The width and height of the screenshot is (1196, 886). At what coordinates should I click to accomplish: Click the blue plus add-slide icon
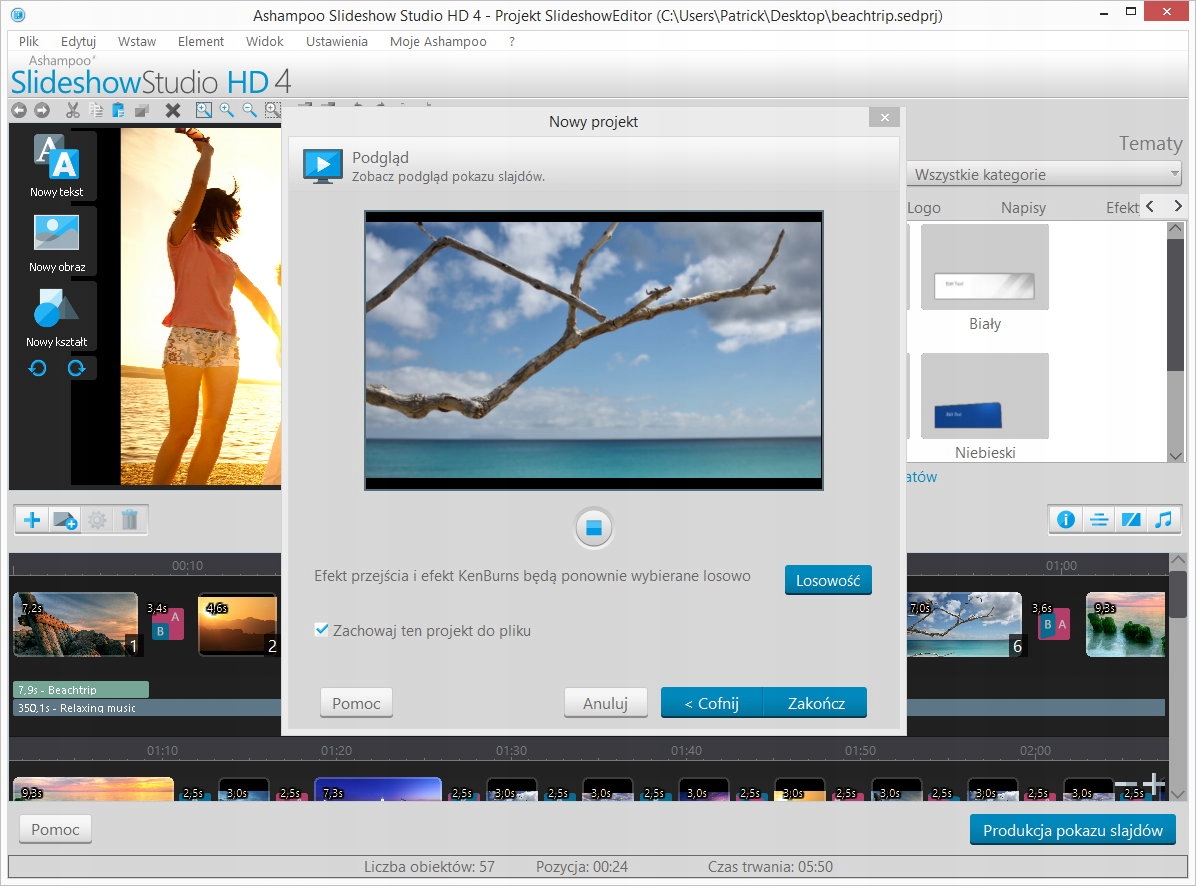pyautogui.click(x=33, y=520)
